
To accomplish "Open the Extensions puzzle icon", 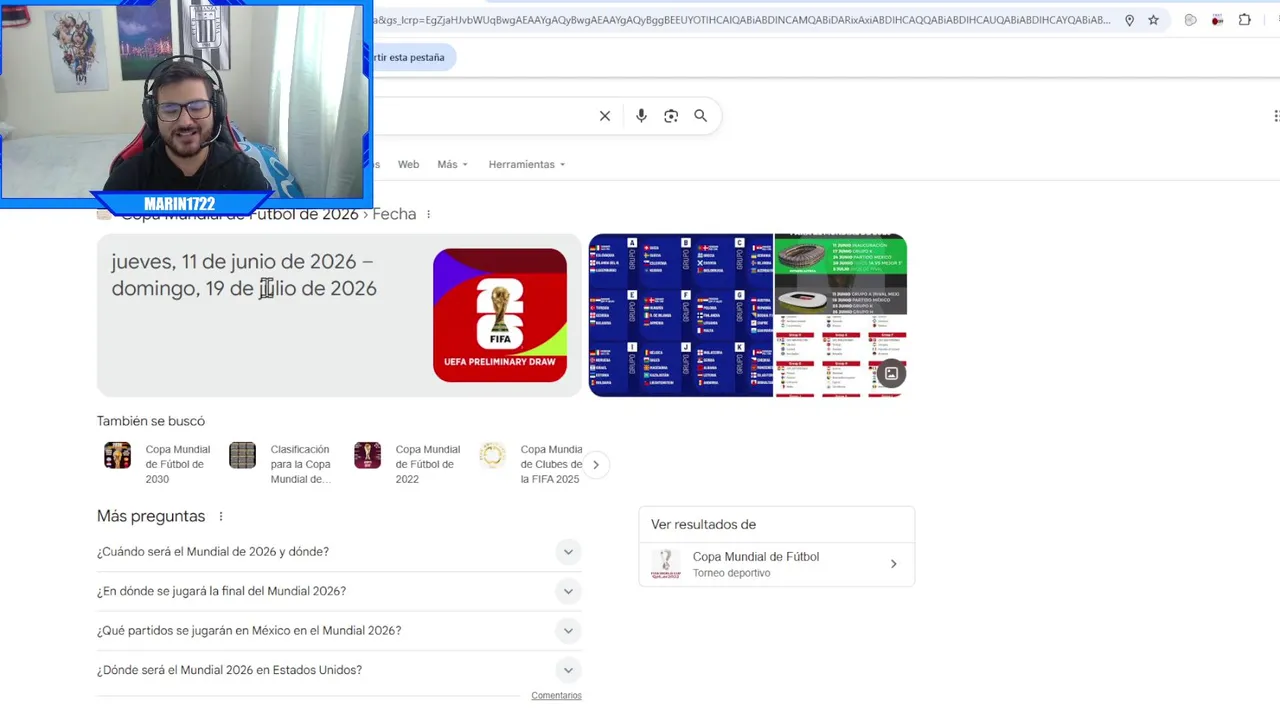I will click(1244, 20).
